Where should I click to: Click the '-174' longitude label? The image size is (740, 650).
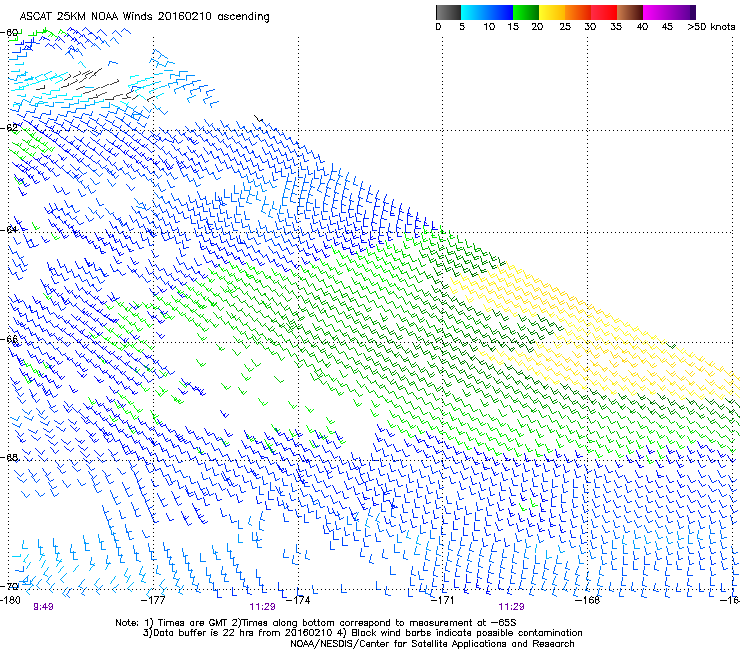point(298,600)
